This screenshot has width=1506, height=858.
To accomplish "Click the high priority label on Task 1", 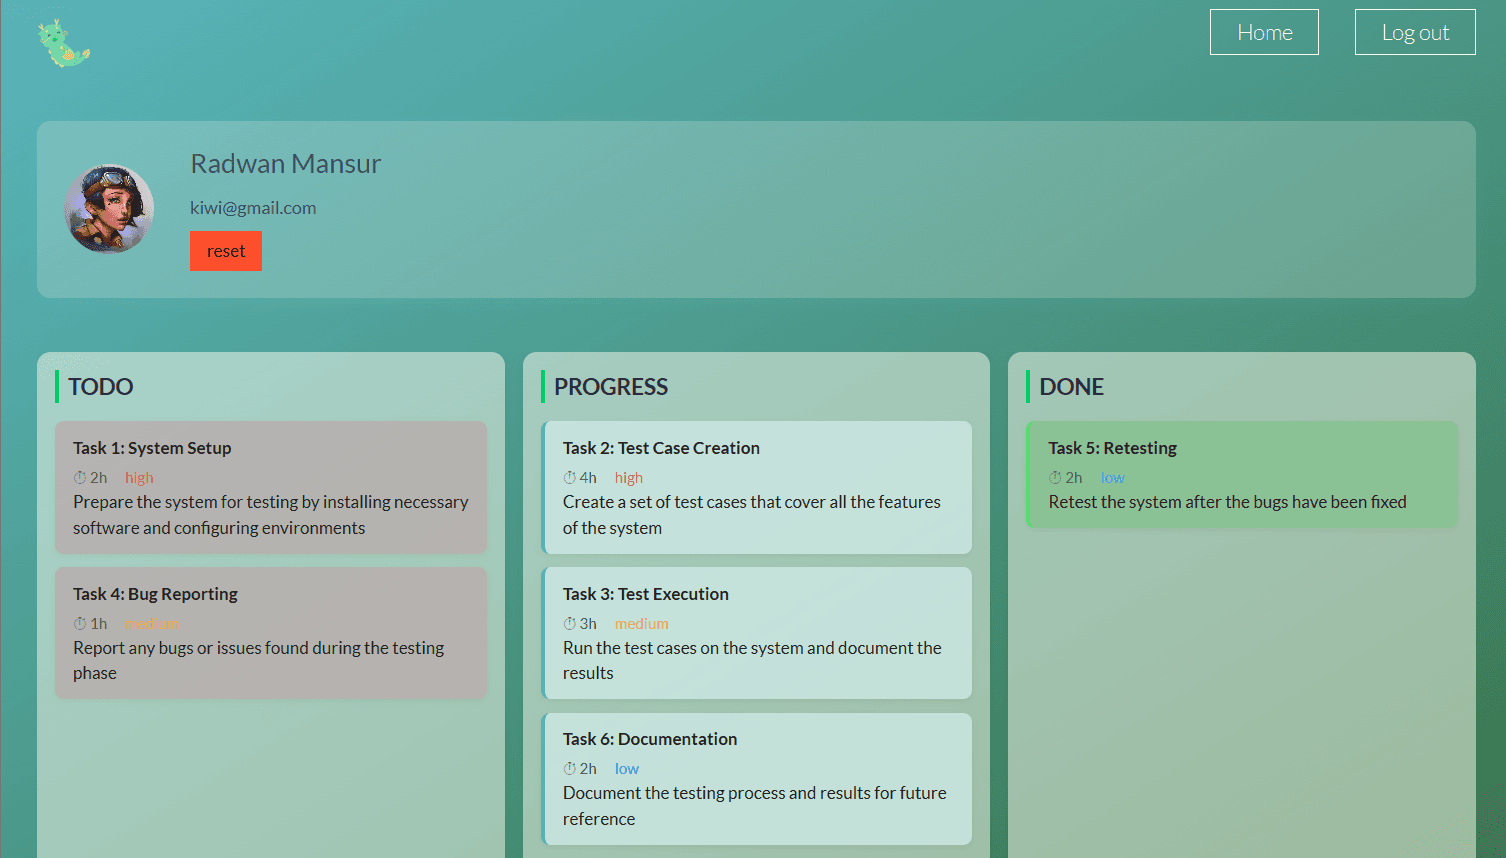I will (x=139, y=477).
